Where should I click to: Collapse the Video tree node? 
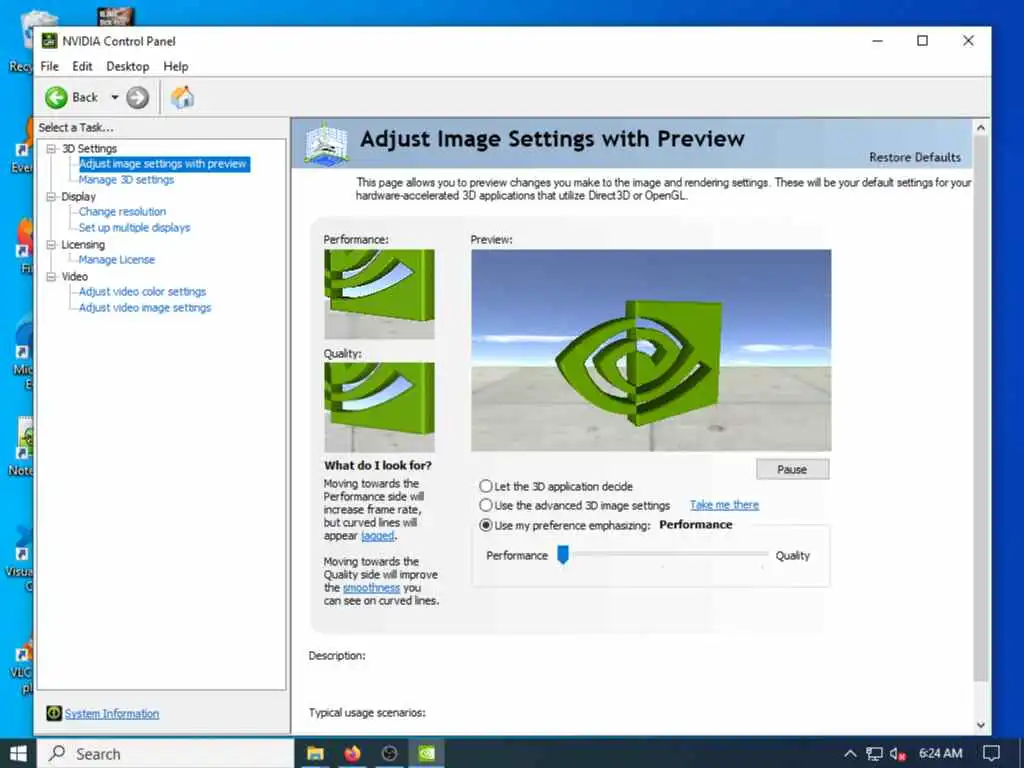coord(51,277)
